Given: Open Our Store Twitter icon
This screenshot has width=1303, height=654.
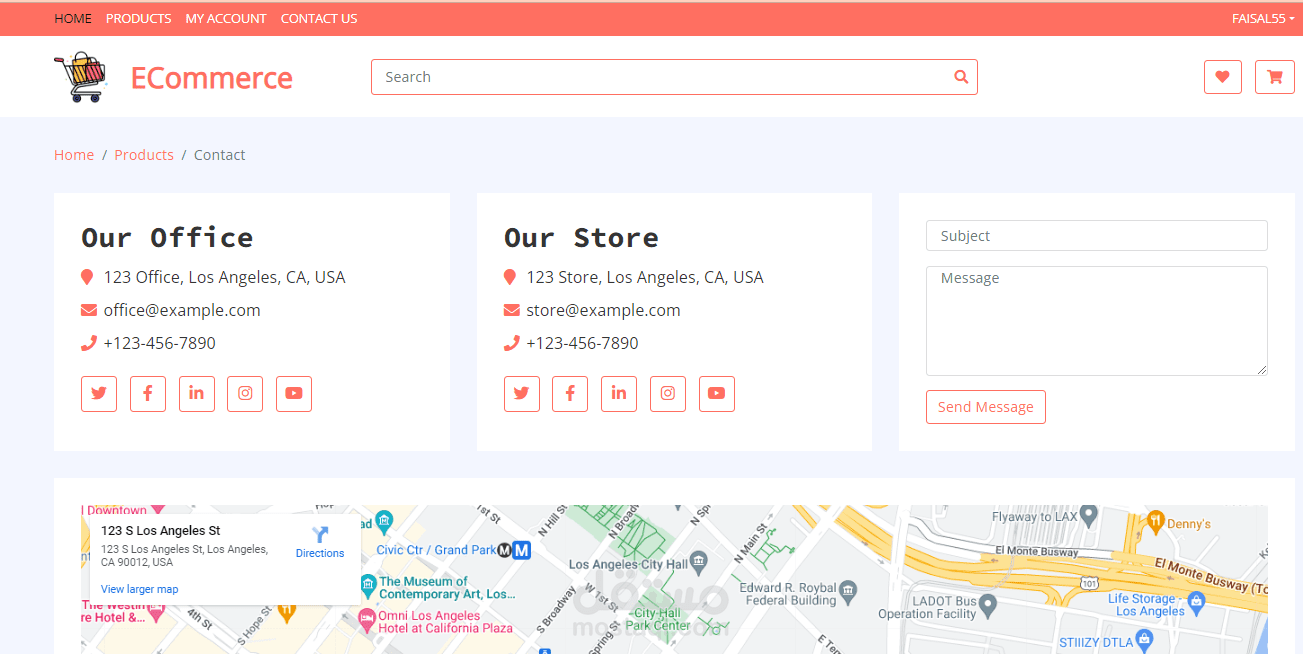Looking at the screenshot, I should (522, 394).
